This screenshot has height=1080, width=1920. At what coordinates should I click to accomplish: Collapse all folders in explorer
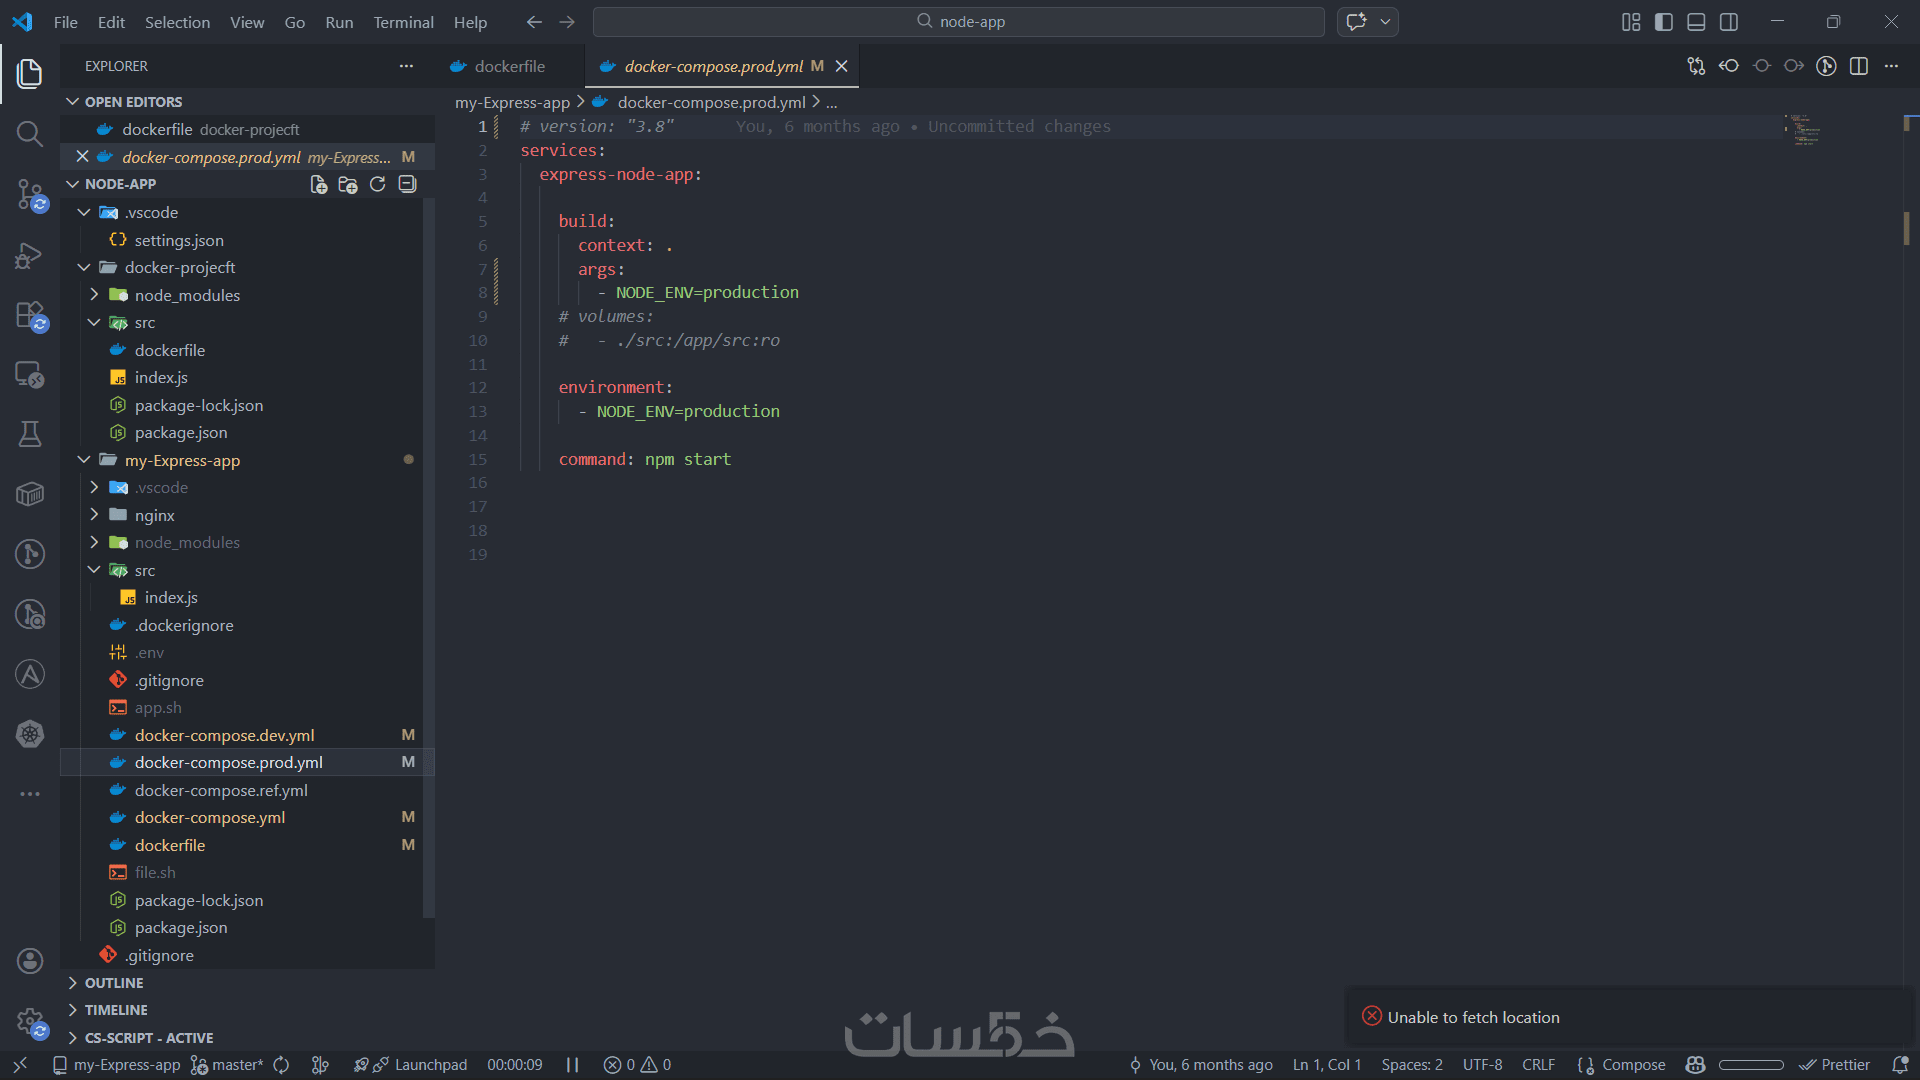pos(407,184)
